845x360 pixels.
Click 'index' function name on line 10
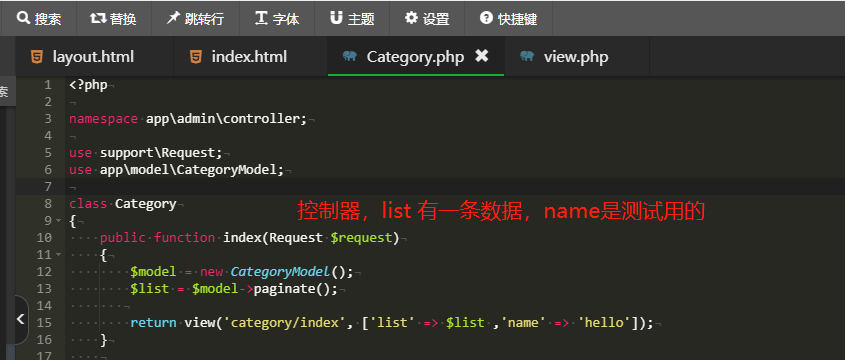click(x=242, y=238)
